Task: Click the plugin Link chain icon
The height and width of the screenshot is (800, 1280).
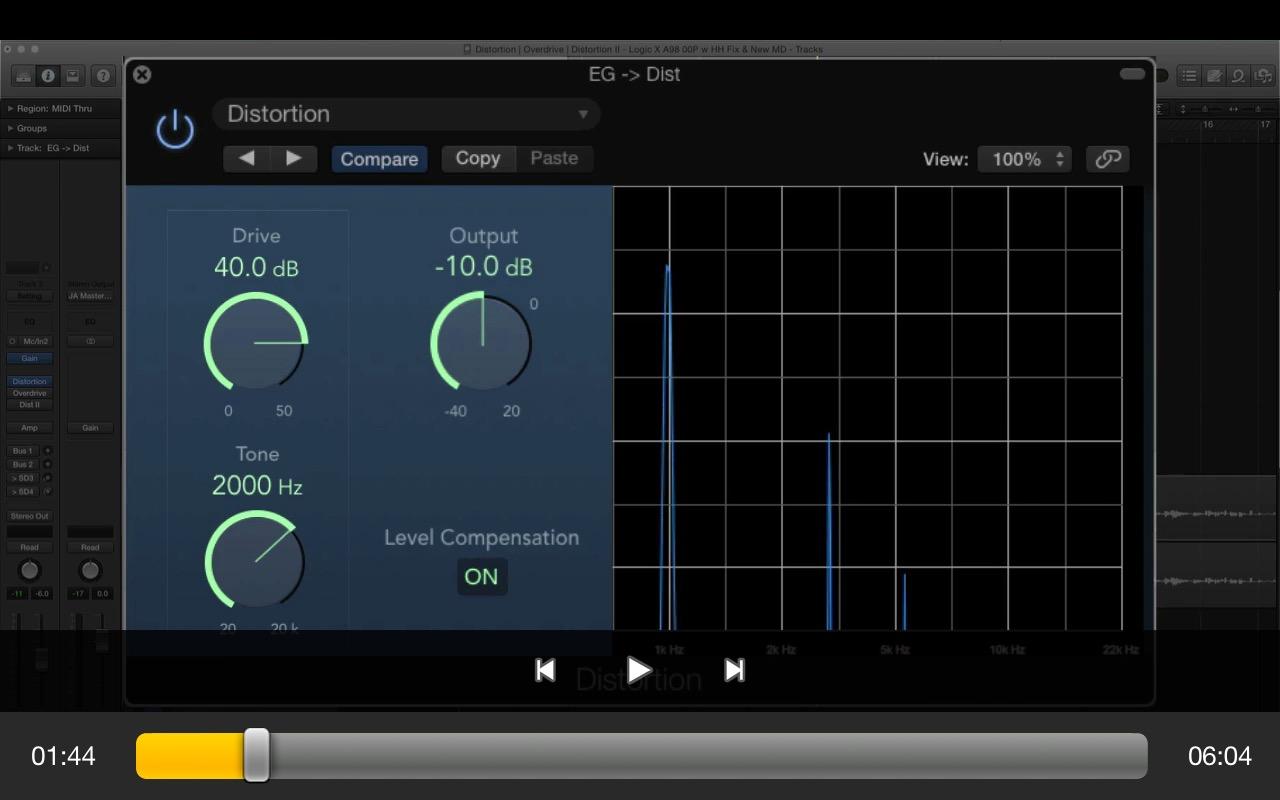Action: [1107, 159]
